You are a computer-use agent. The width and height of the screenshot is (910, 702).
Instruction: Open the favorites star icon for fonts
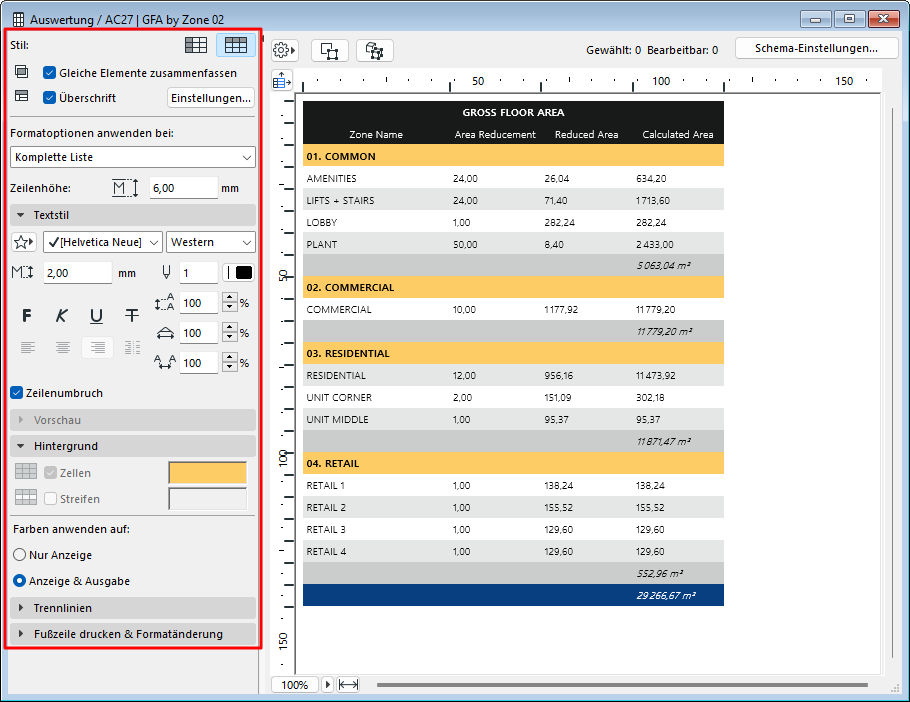[x=23, y=242]
